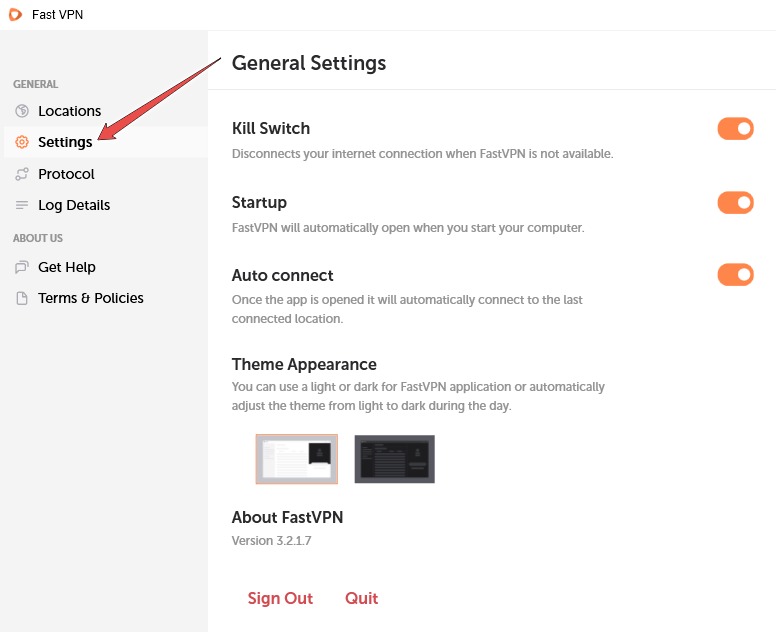Select the dark theme thumbnail

(394, 459)
